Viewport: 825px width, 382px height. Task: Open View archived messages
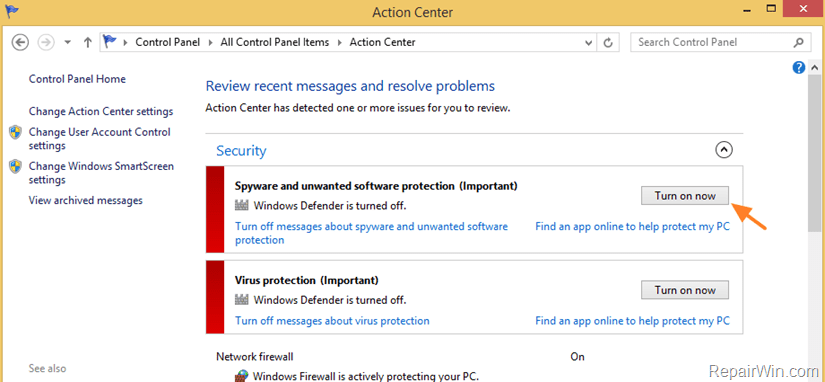click(85, 200)
